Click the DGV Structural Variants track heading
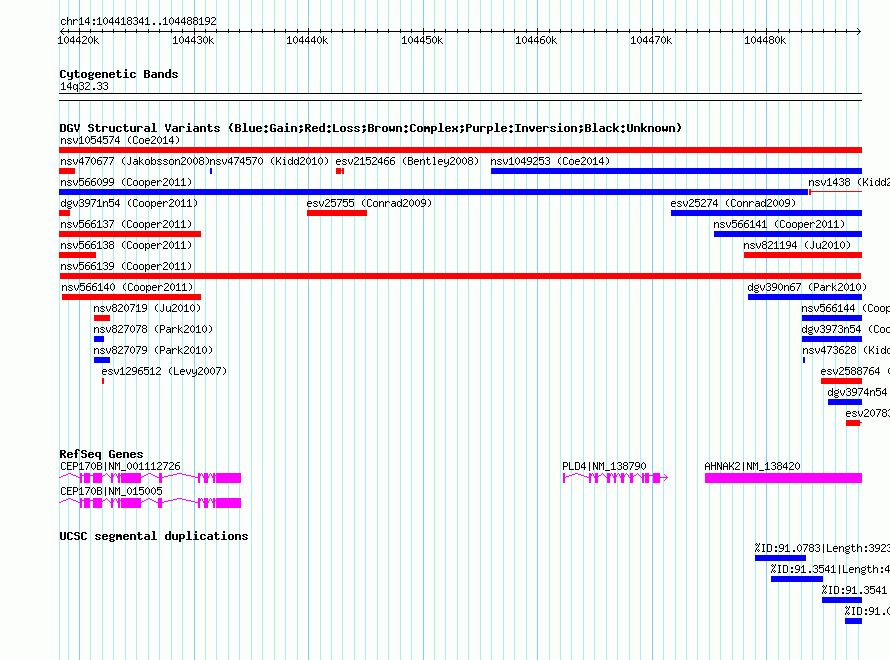This screenshot has width=890, height=660. (370, 128)
